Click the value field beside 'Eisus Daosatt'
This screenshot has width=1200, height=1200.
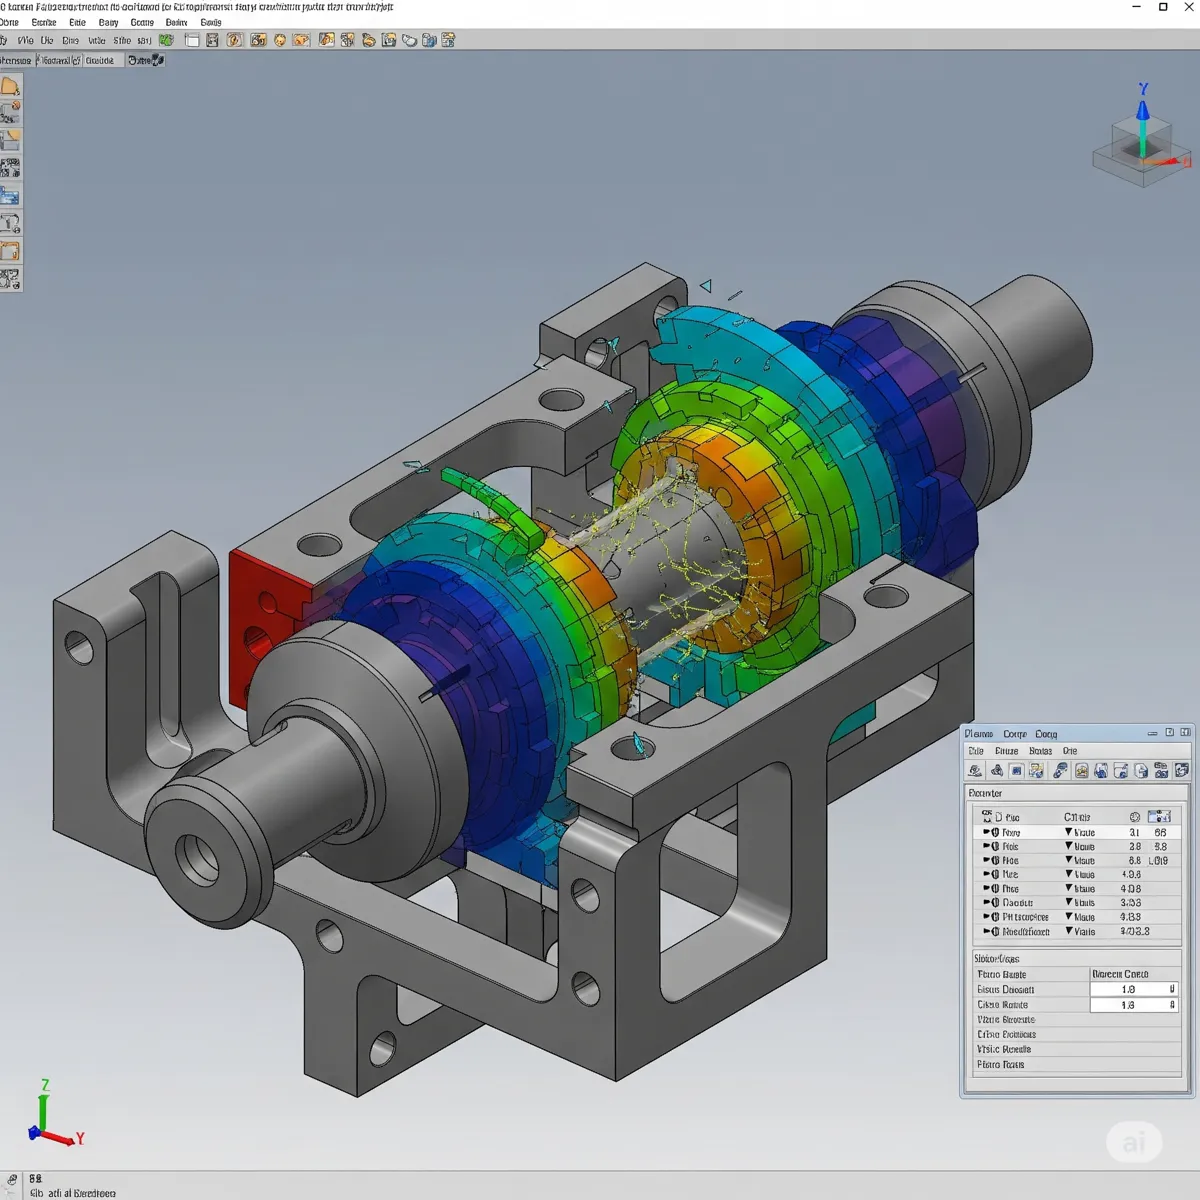click(1135, 989)
